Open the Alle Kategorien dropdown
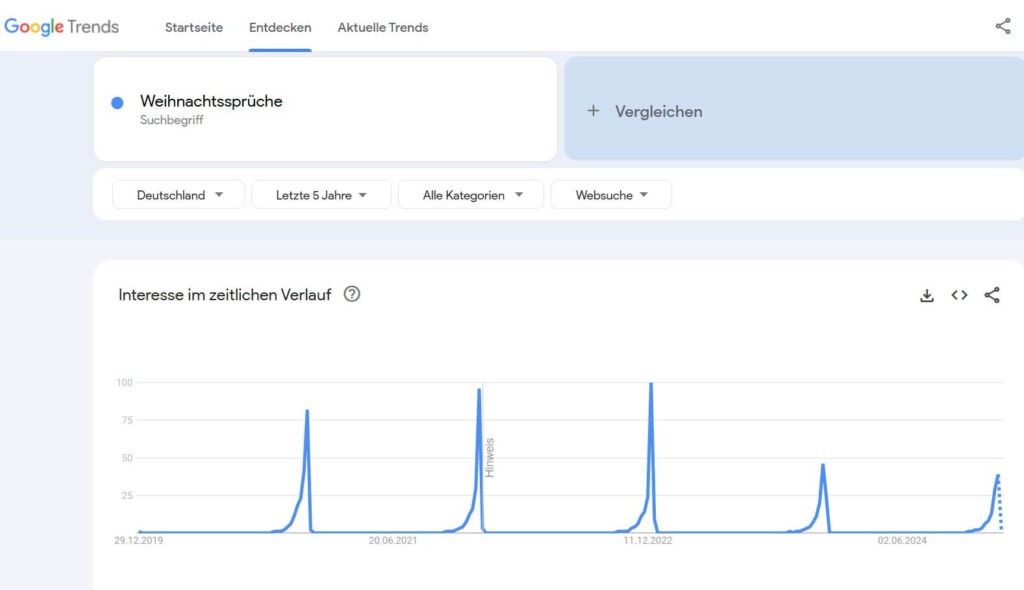1024x590 pixels. [471, 195]
